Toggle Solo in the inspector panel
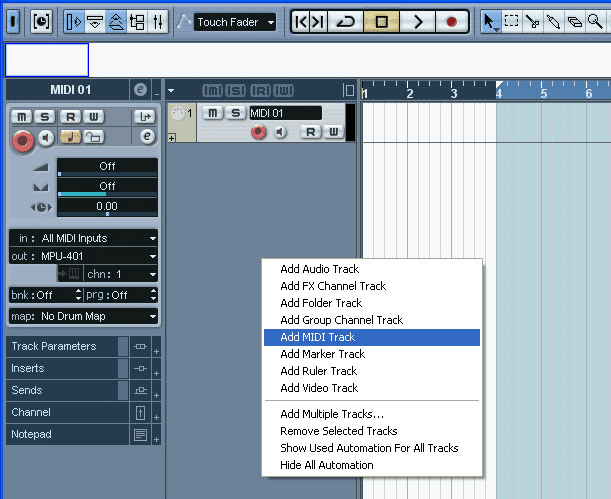 [45, 116]
